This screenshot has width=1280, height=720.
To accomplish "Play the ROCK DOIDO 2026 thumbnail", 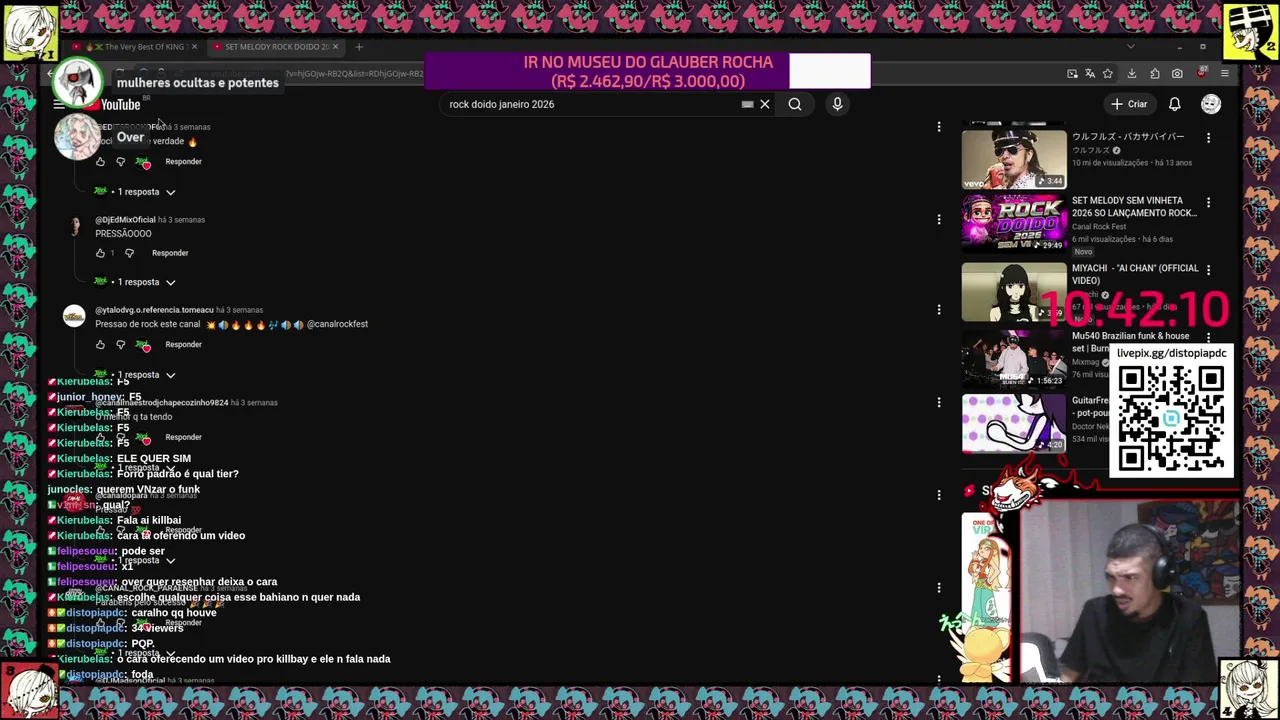I will (x=1014, y=224).
